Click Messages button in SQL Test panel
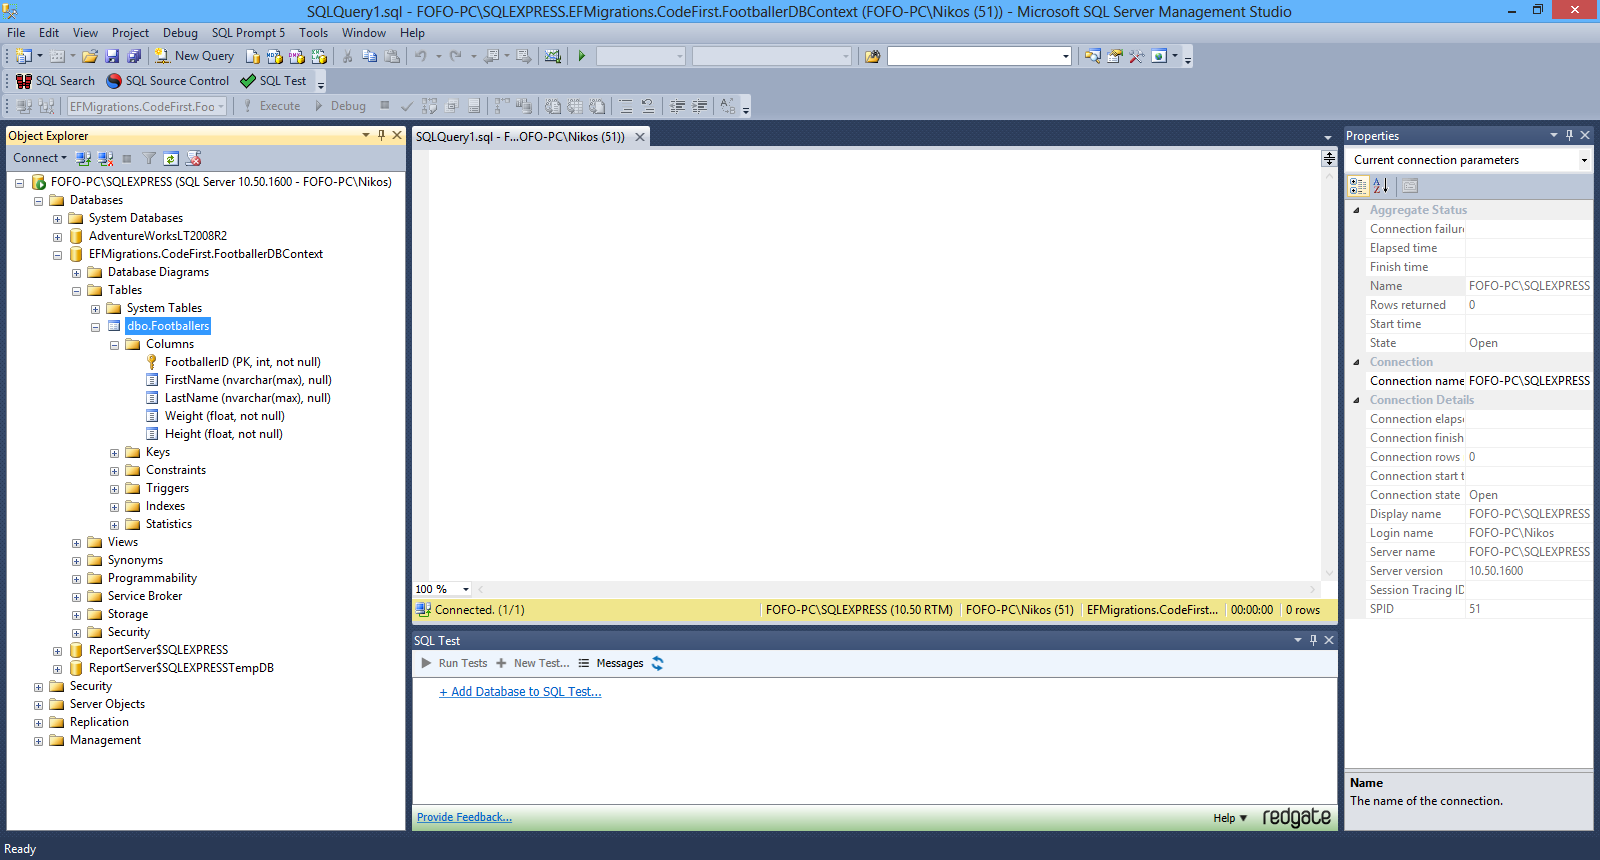 coord(611,663)
